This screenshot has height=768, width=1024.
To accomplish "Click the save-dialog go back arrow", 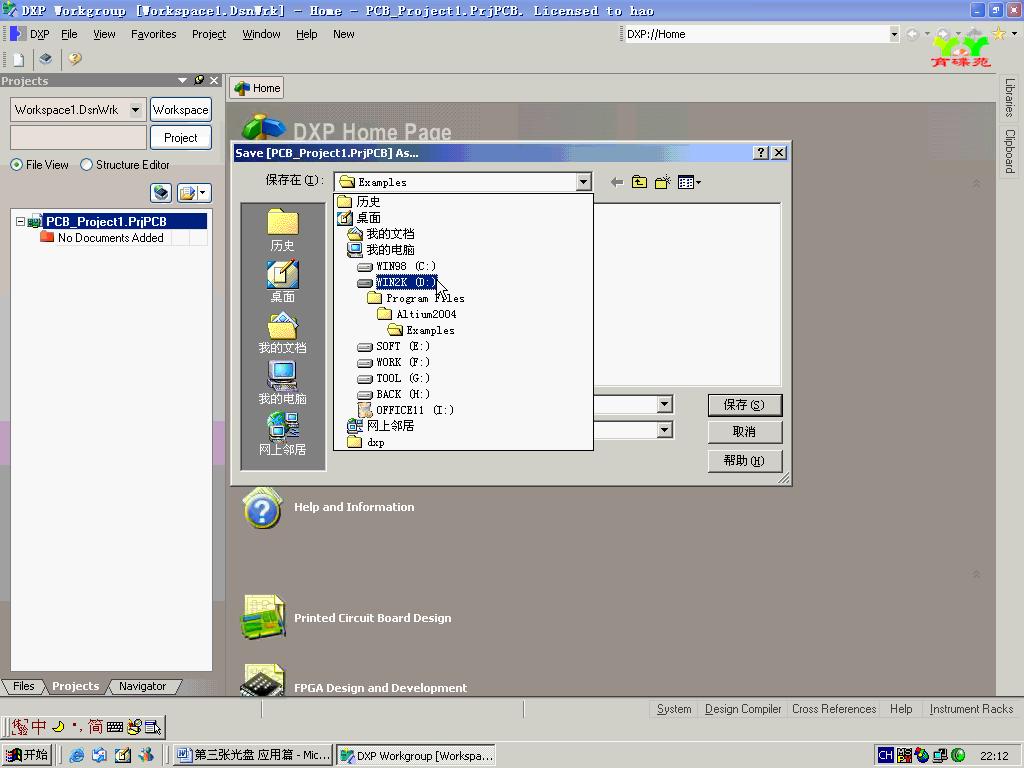I will pyautogui.click(x=616, y=182).
